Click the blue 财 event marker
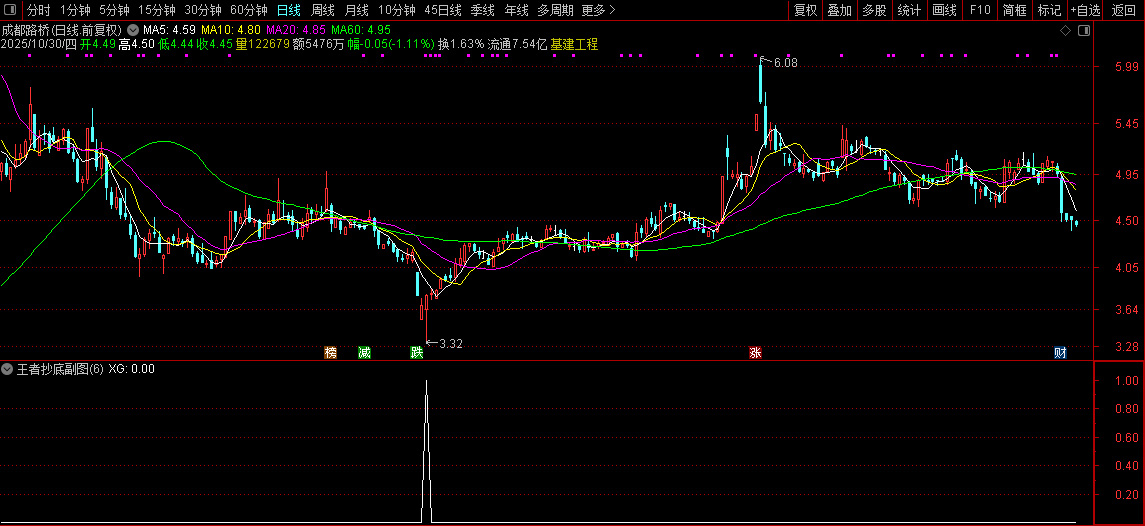The image size is (1145, 526). 1060,353
